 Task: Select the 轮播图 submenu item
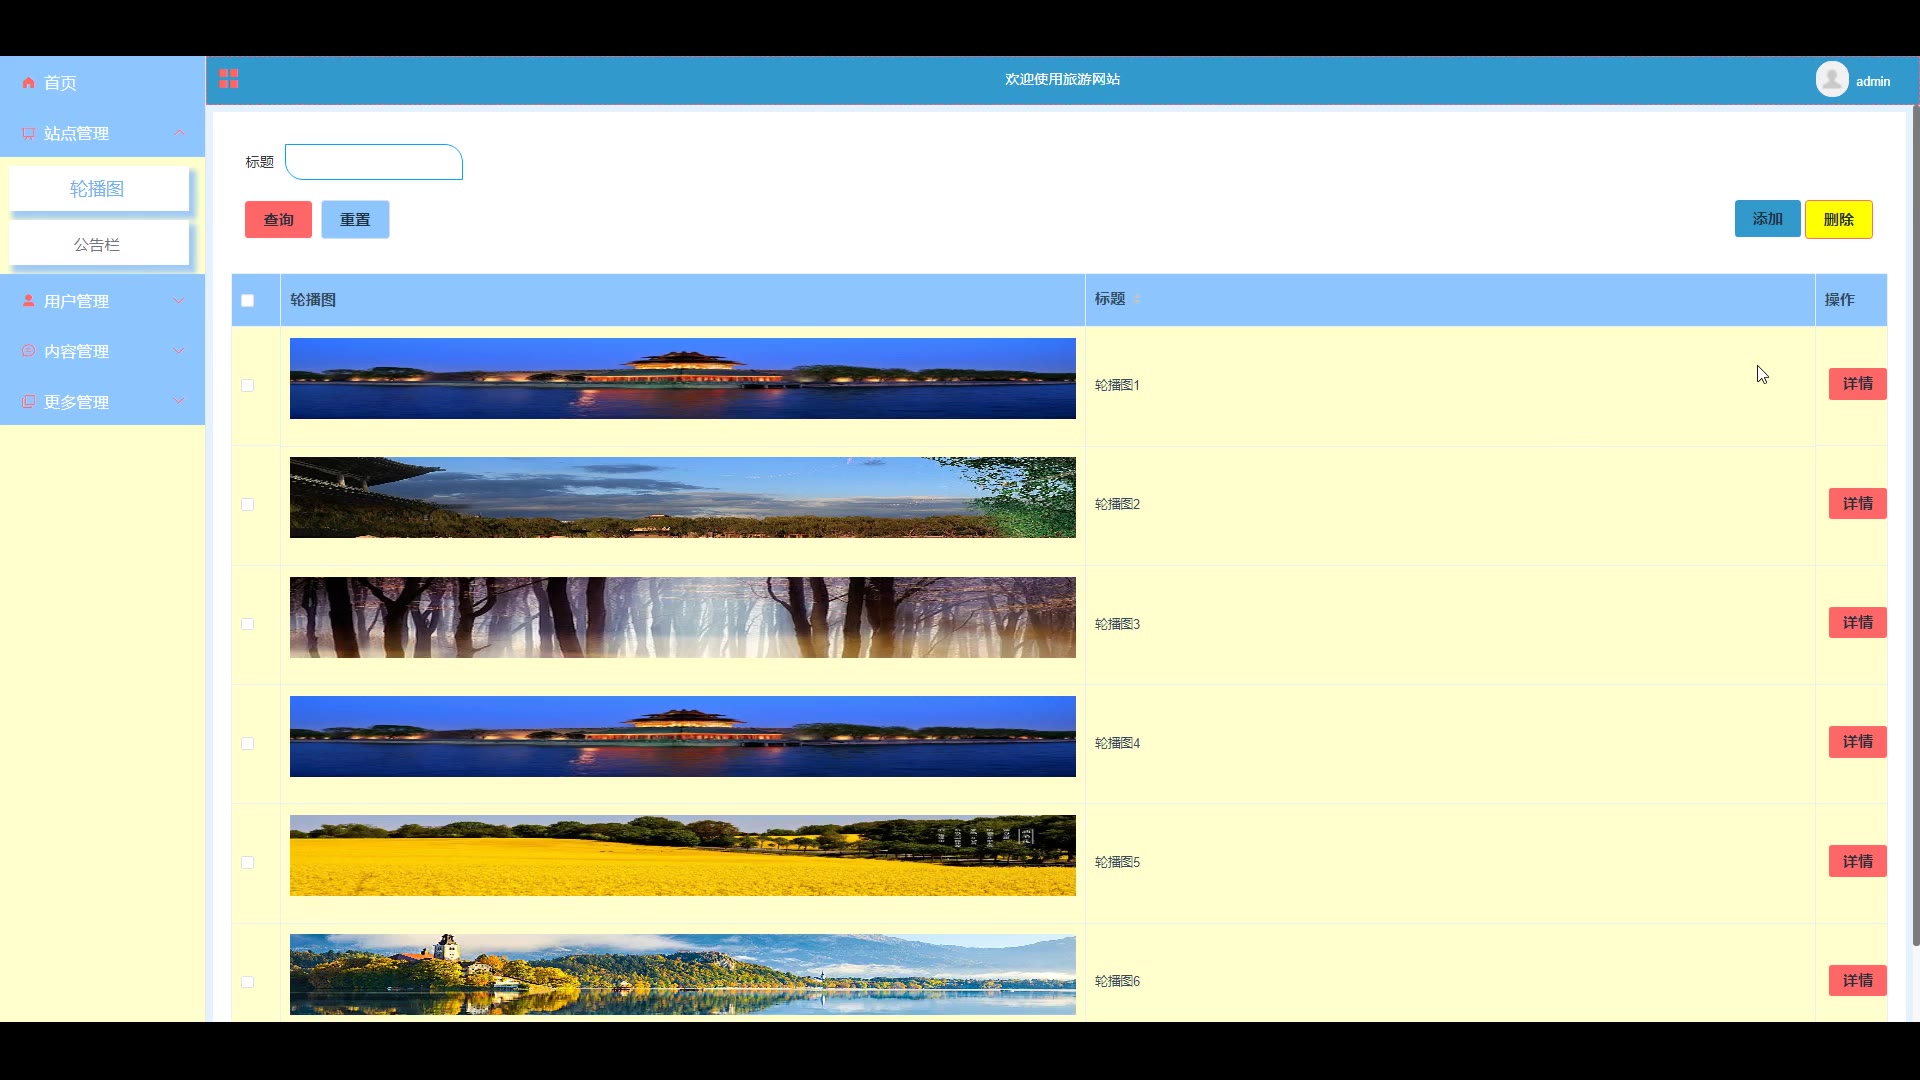tap(98, 189)
